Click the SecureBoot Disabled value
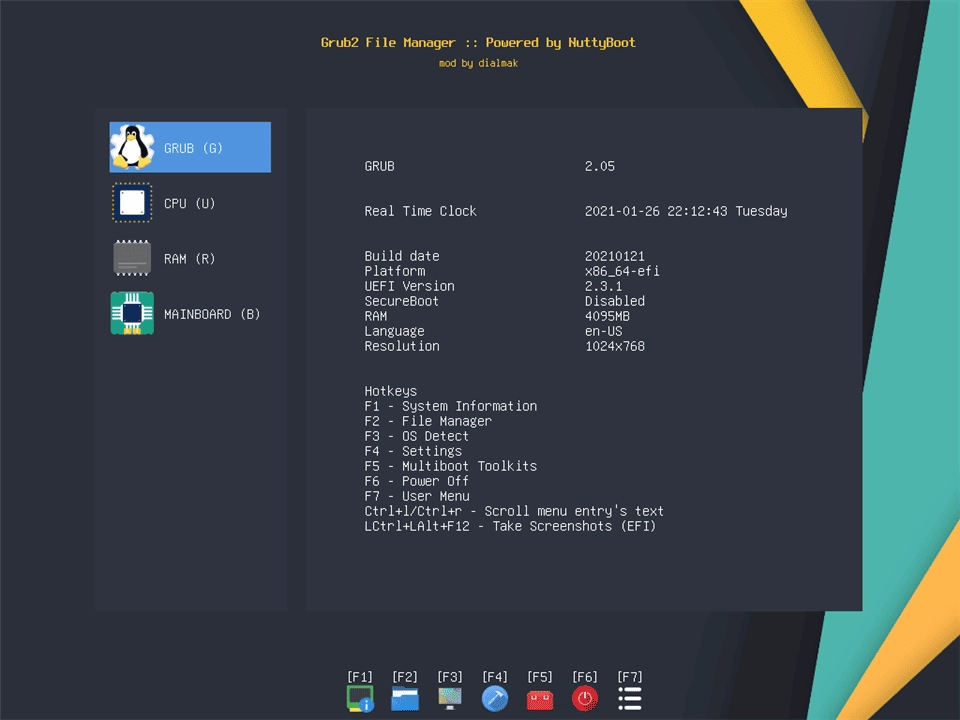 (615, 301)
